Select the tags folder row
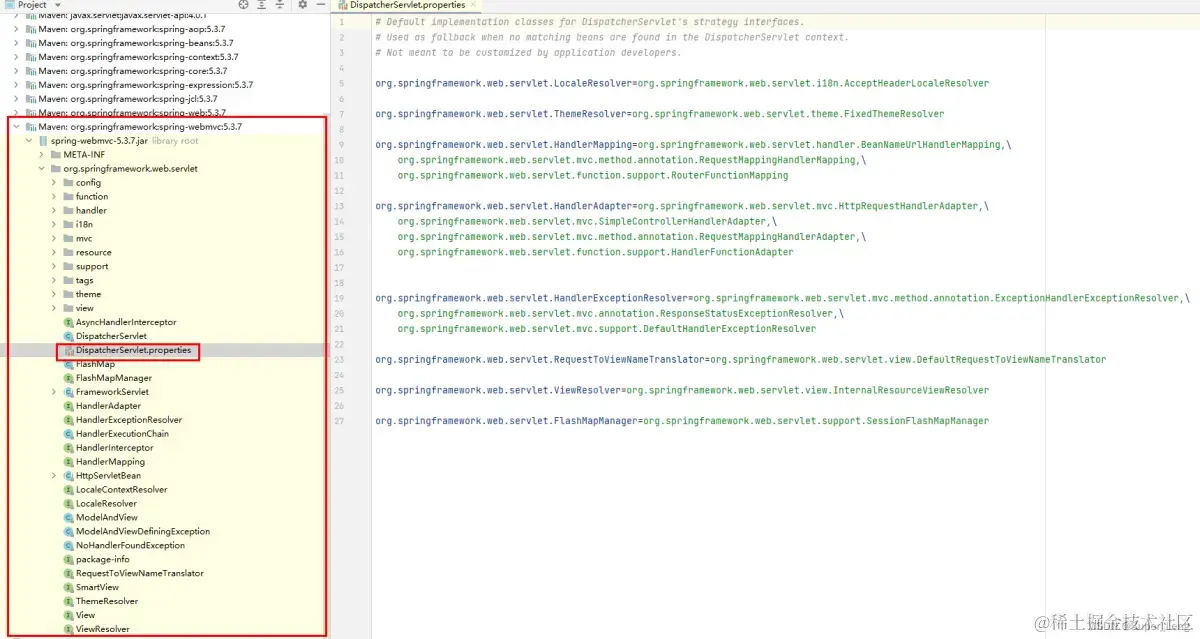 (164, 281)
